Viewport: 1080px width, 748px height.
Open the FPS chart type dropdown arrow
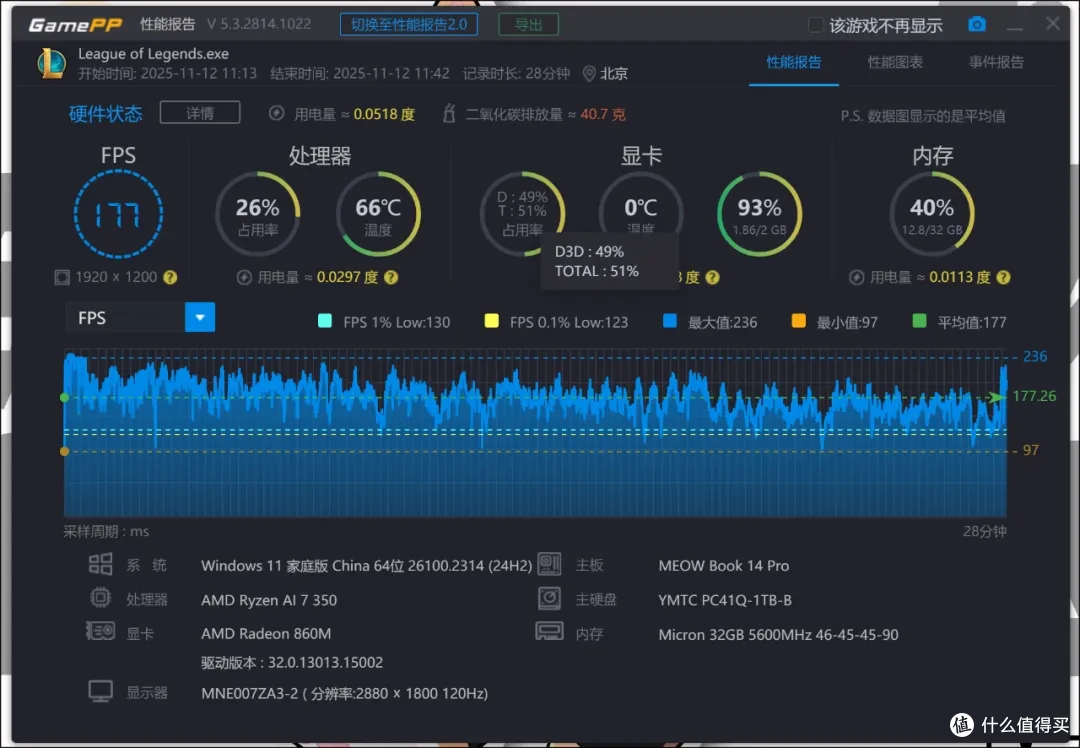pos(200,318)
